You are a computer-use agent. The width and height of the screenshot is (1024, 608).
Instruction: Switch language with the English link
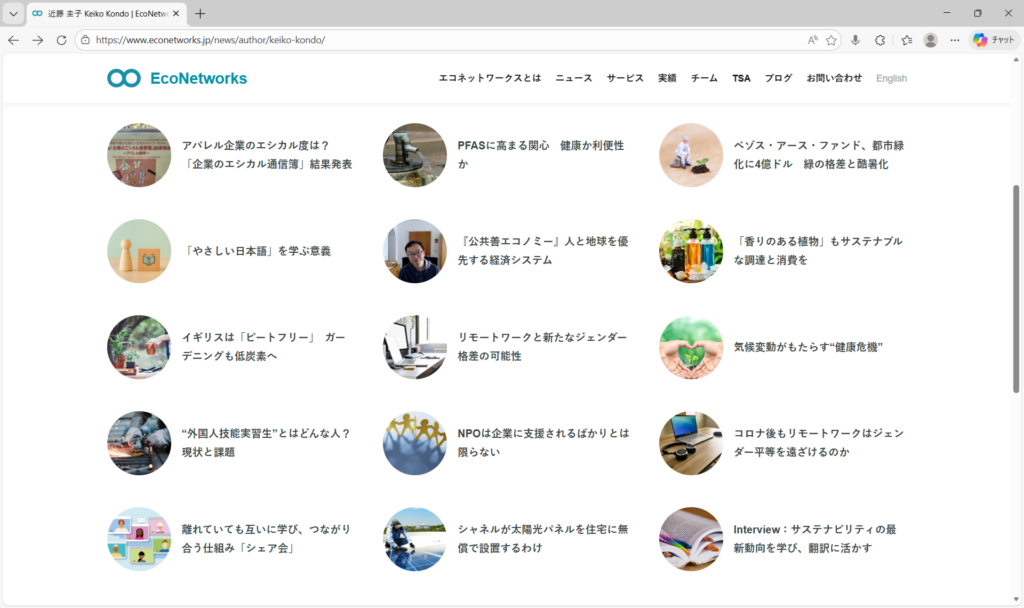coord(891,78)
